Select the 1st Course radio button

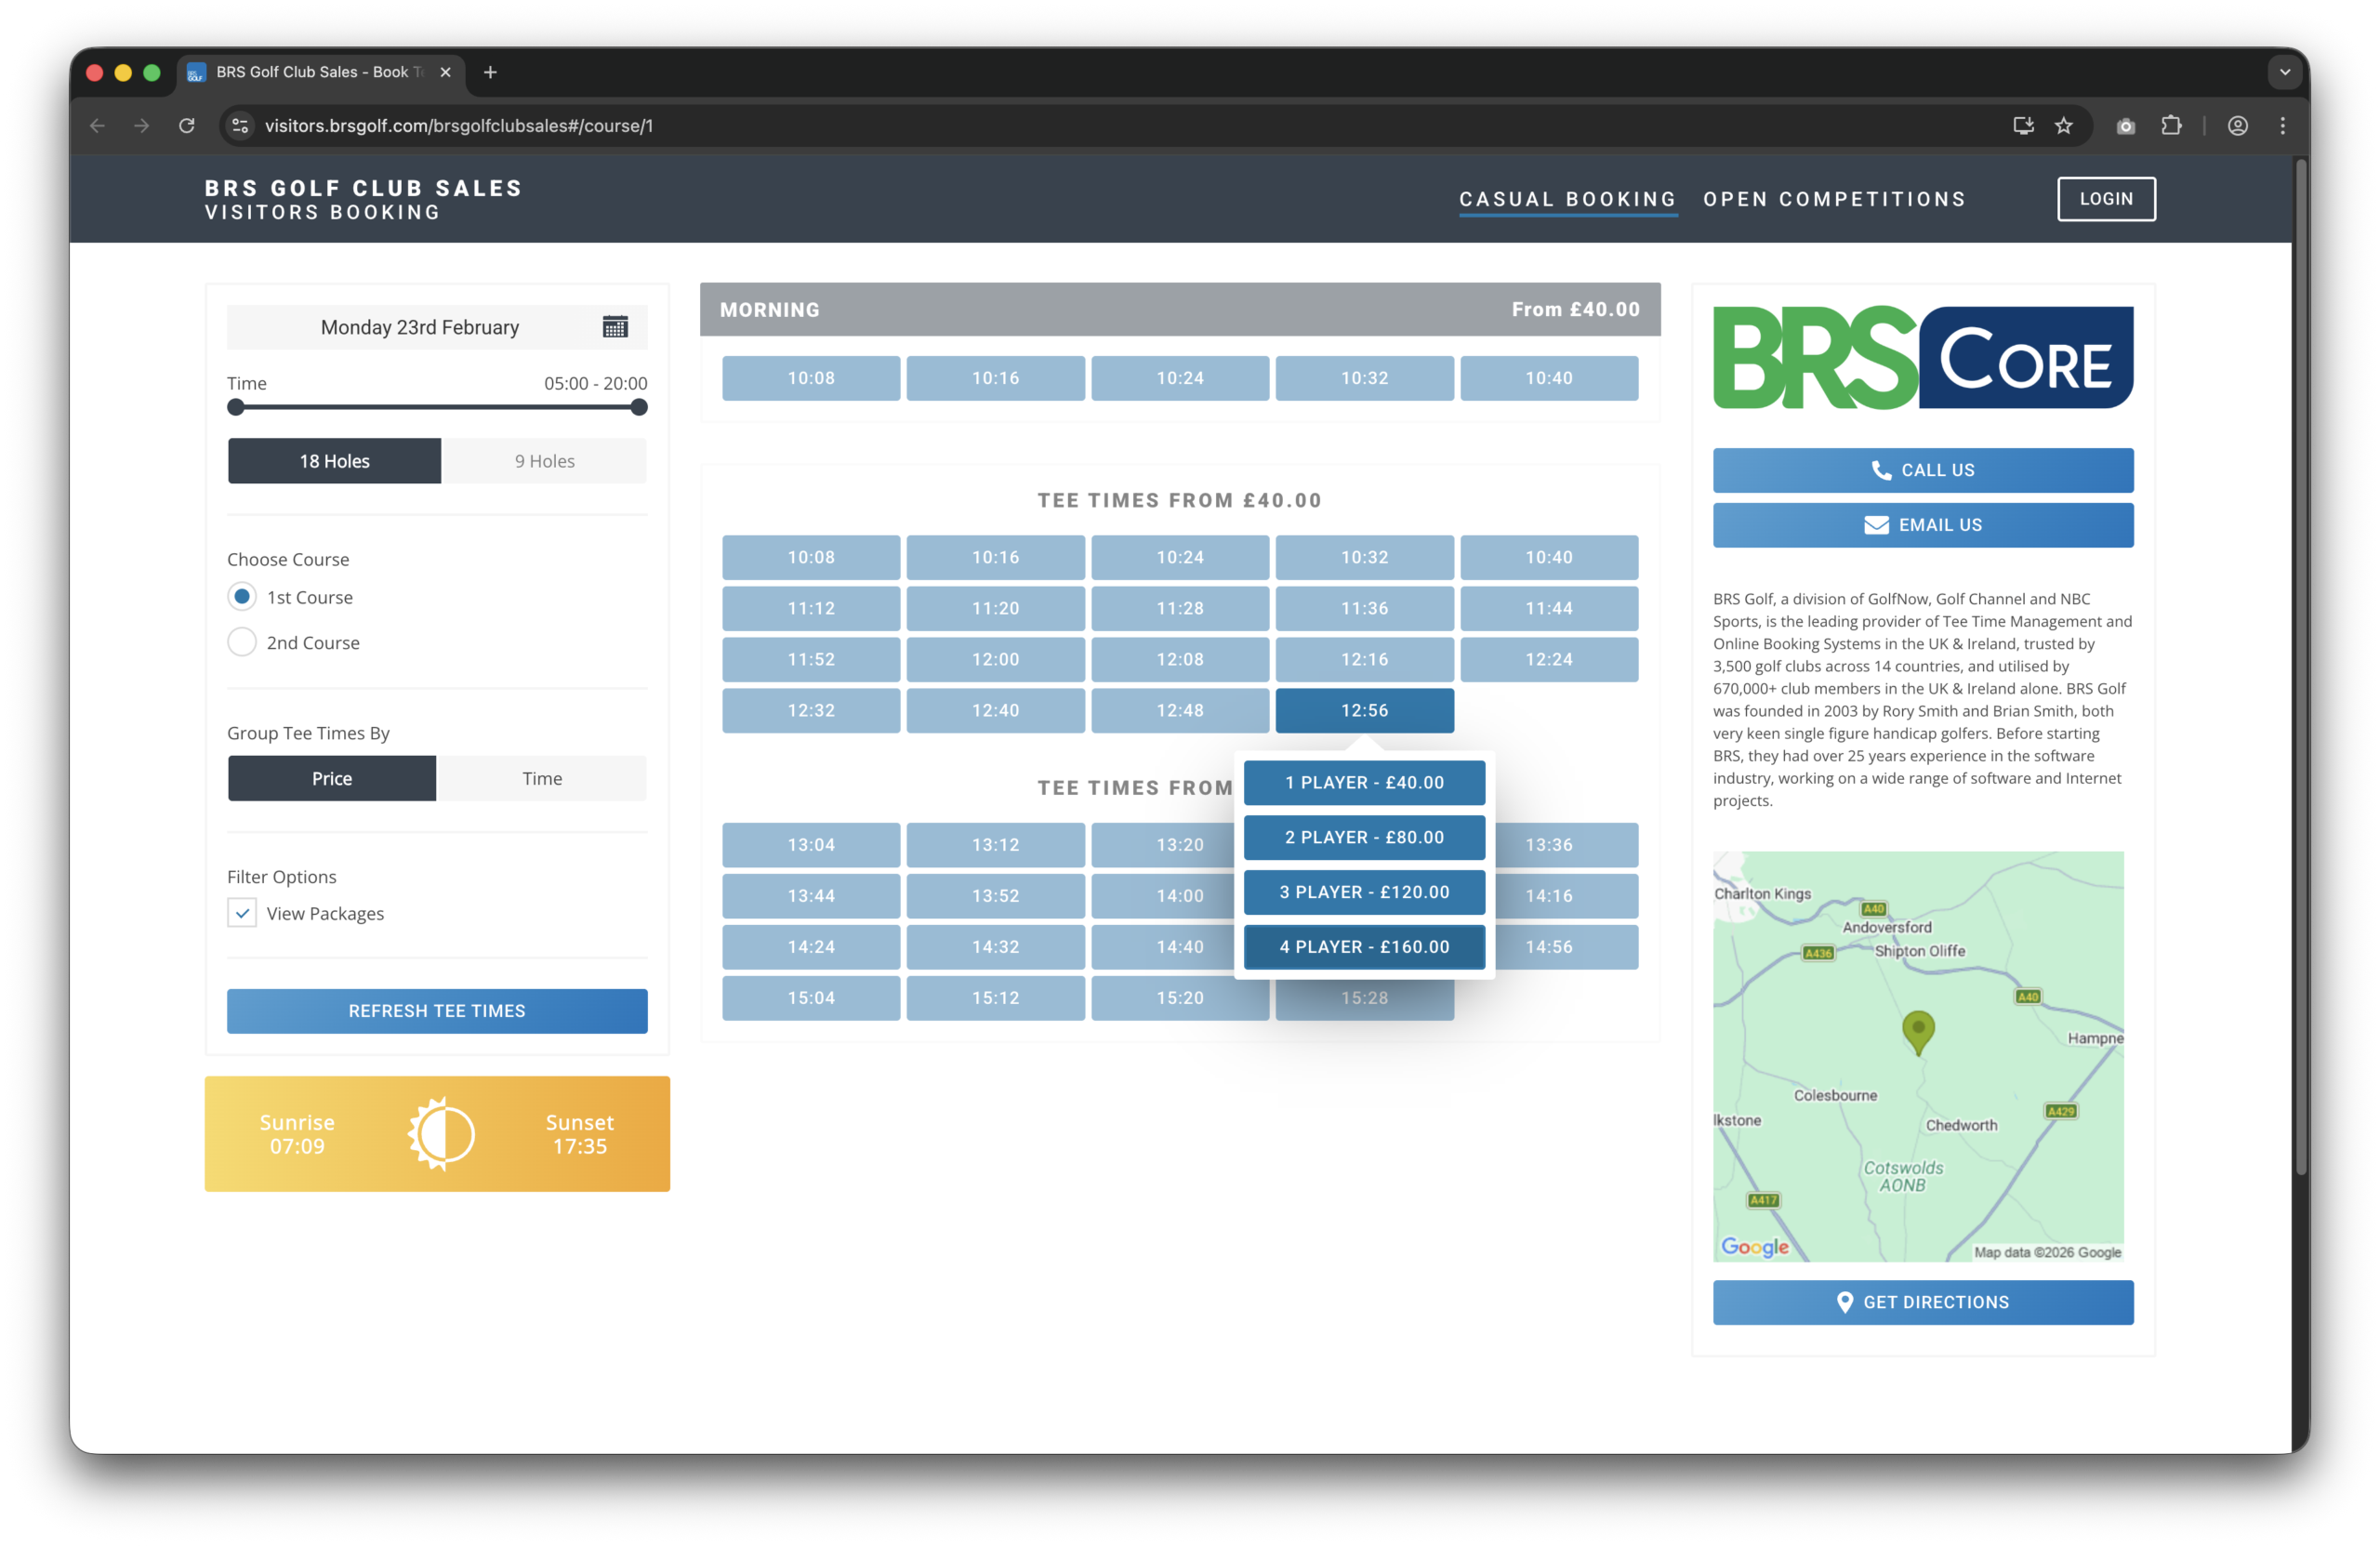tap(242, 597)
